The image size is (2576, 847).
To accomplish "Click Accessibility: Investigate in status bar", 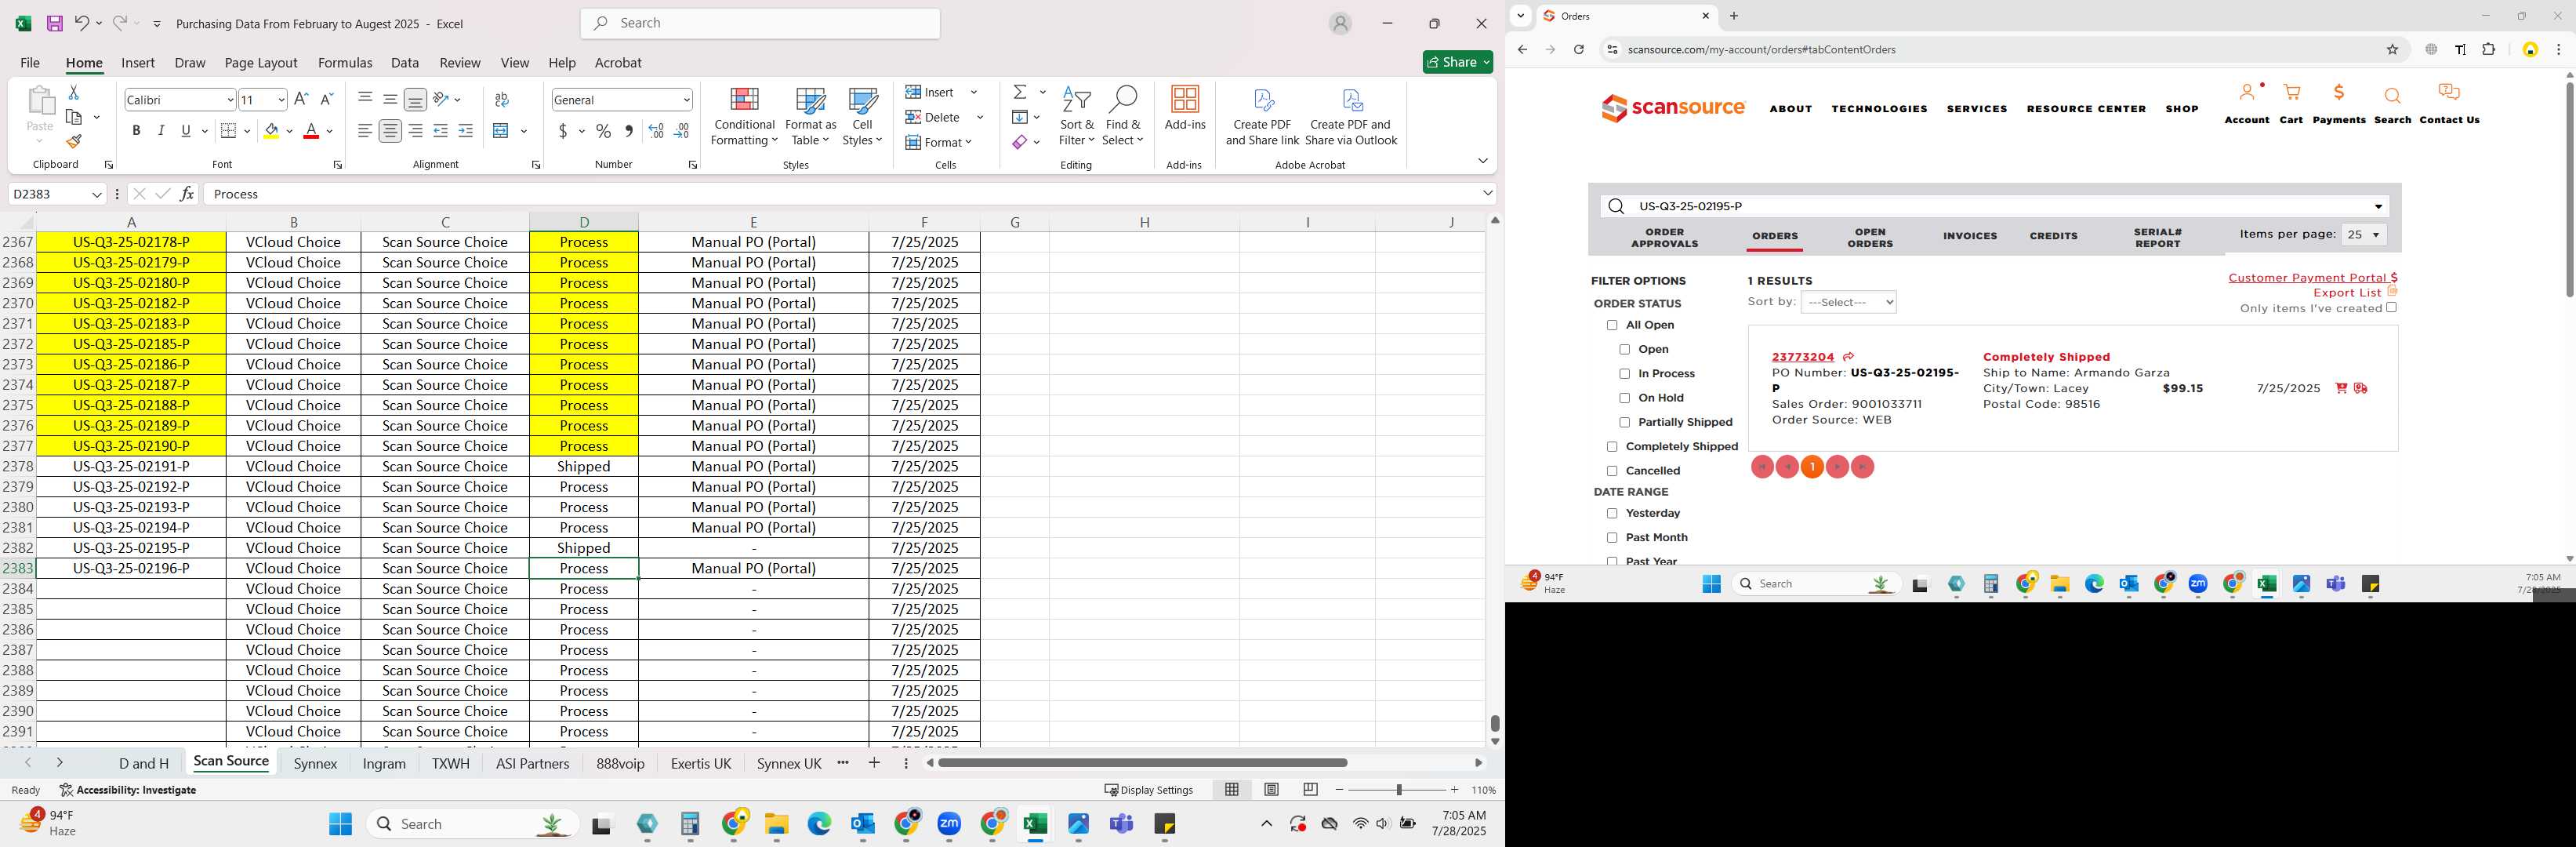I will point(128,790).
